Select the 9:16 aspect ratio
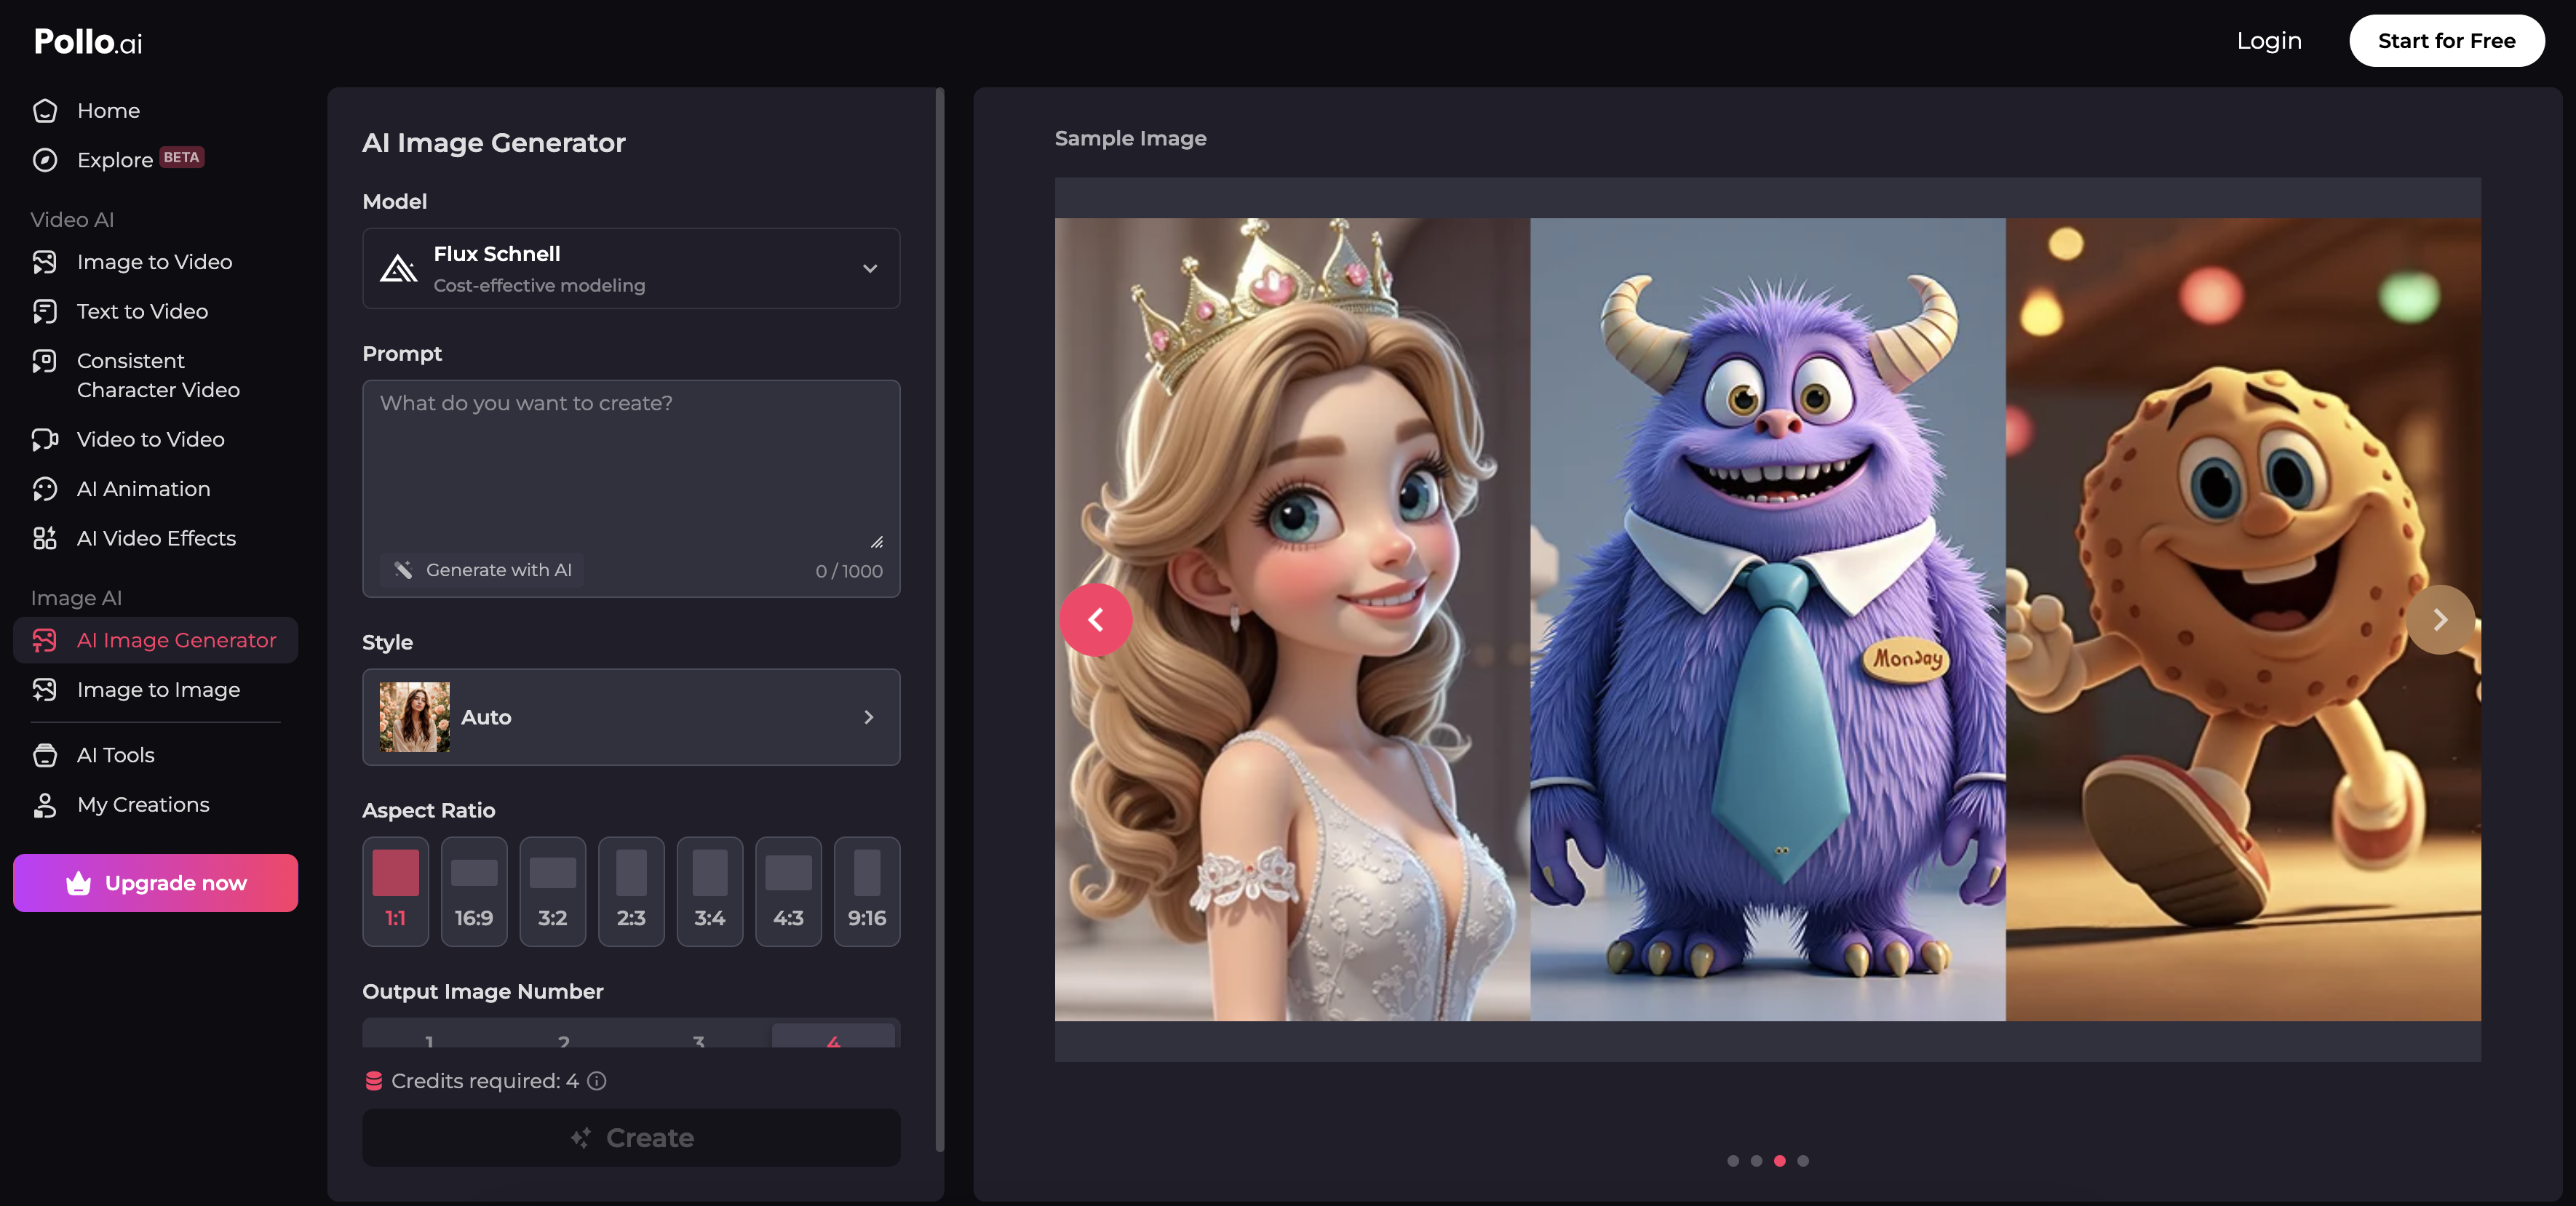2576x1206 pixels. tap(866, 891)
